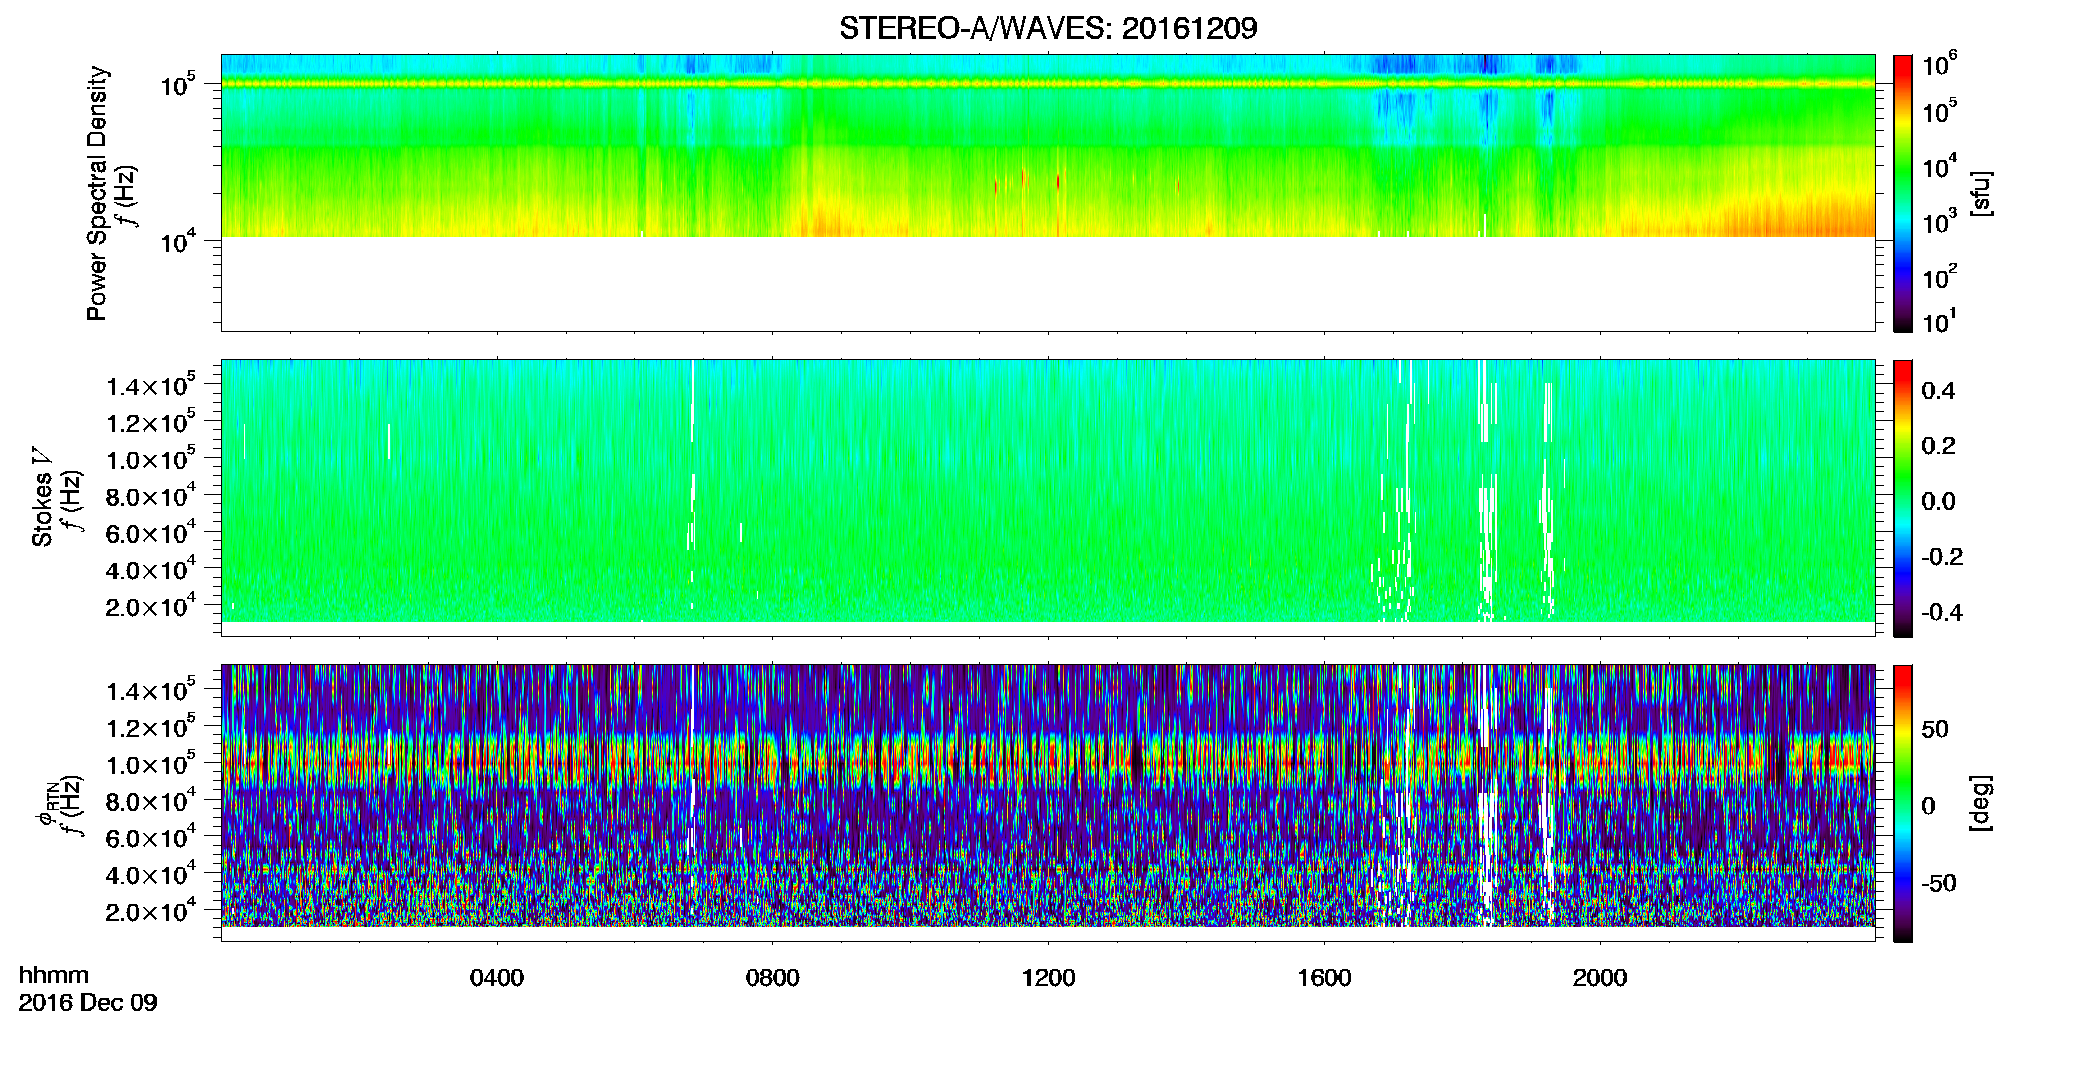Select the 0800 time axis label
This screenshot has height=1080, width=2096.
point(772,978)
